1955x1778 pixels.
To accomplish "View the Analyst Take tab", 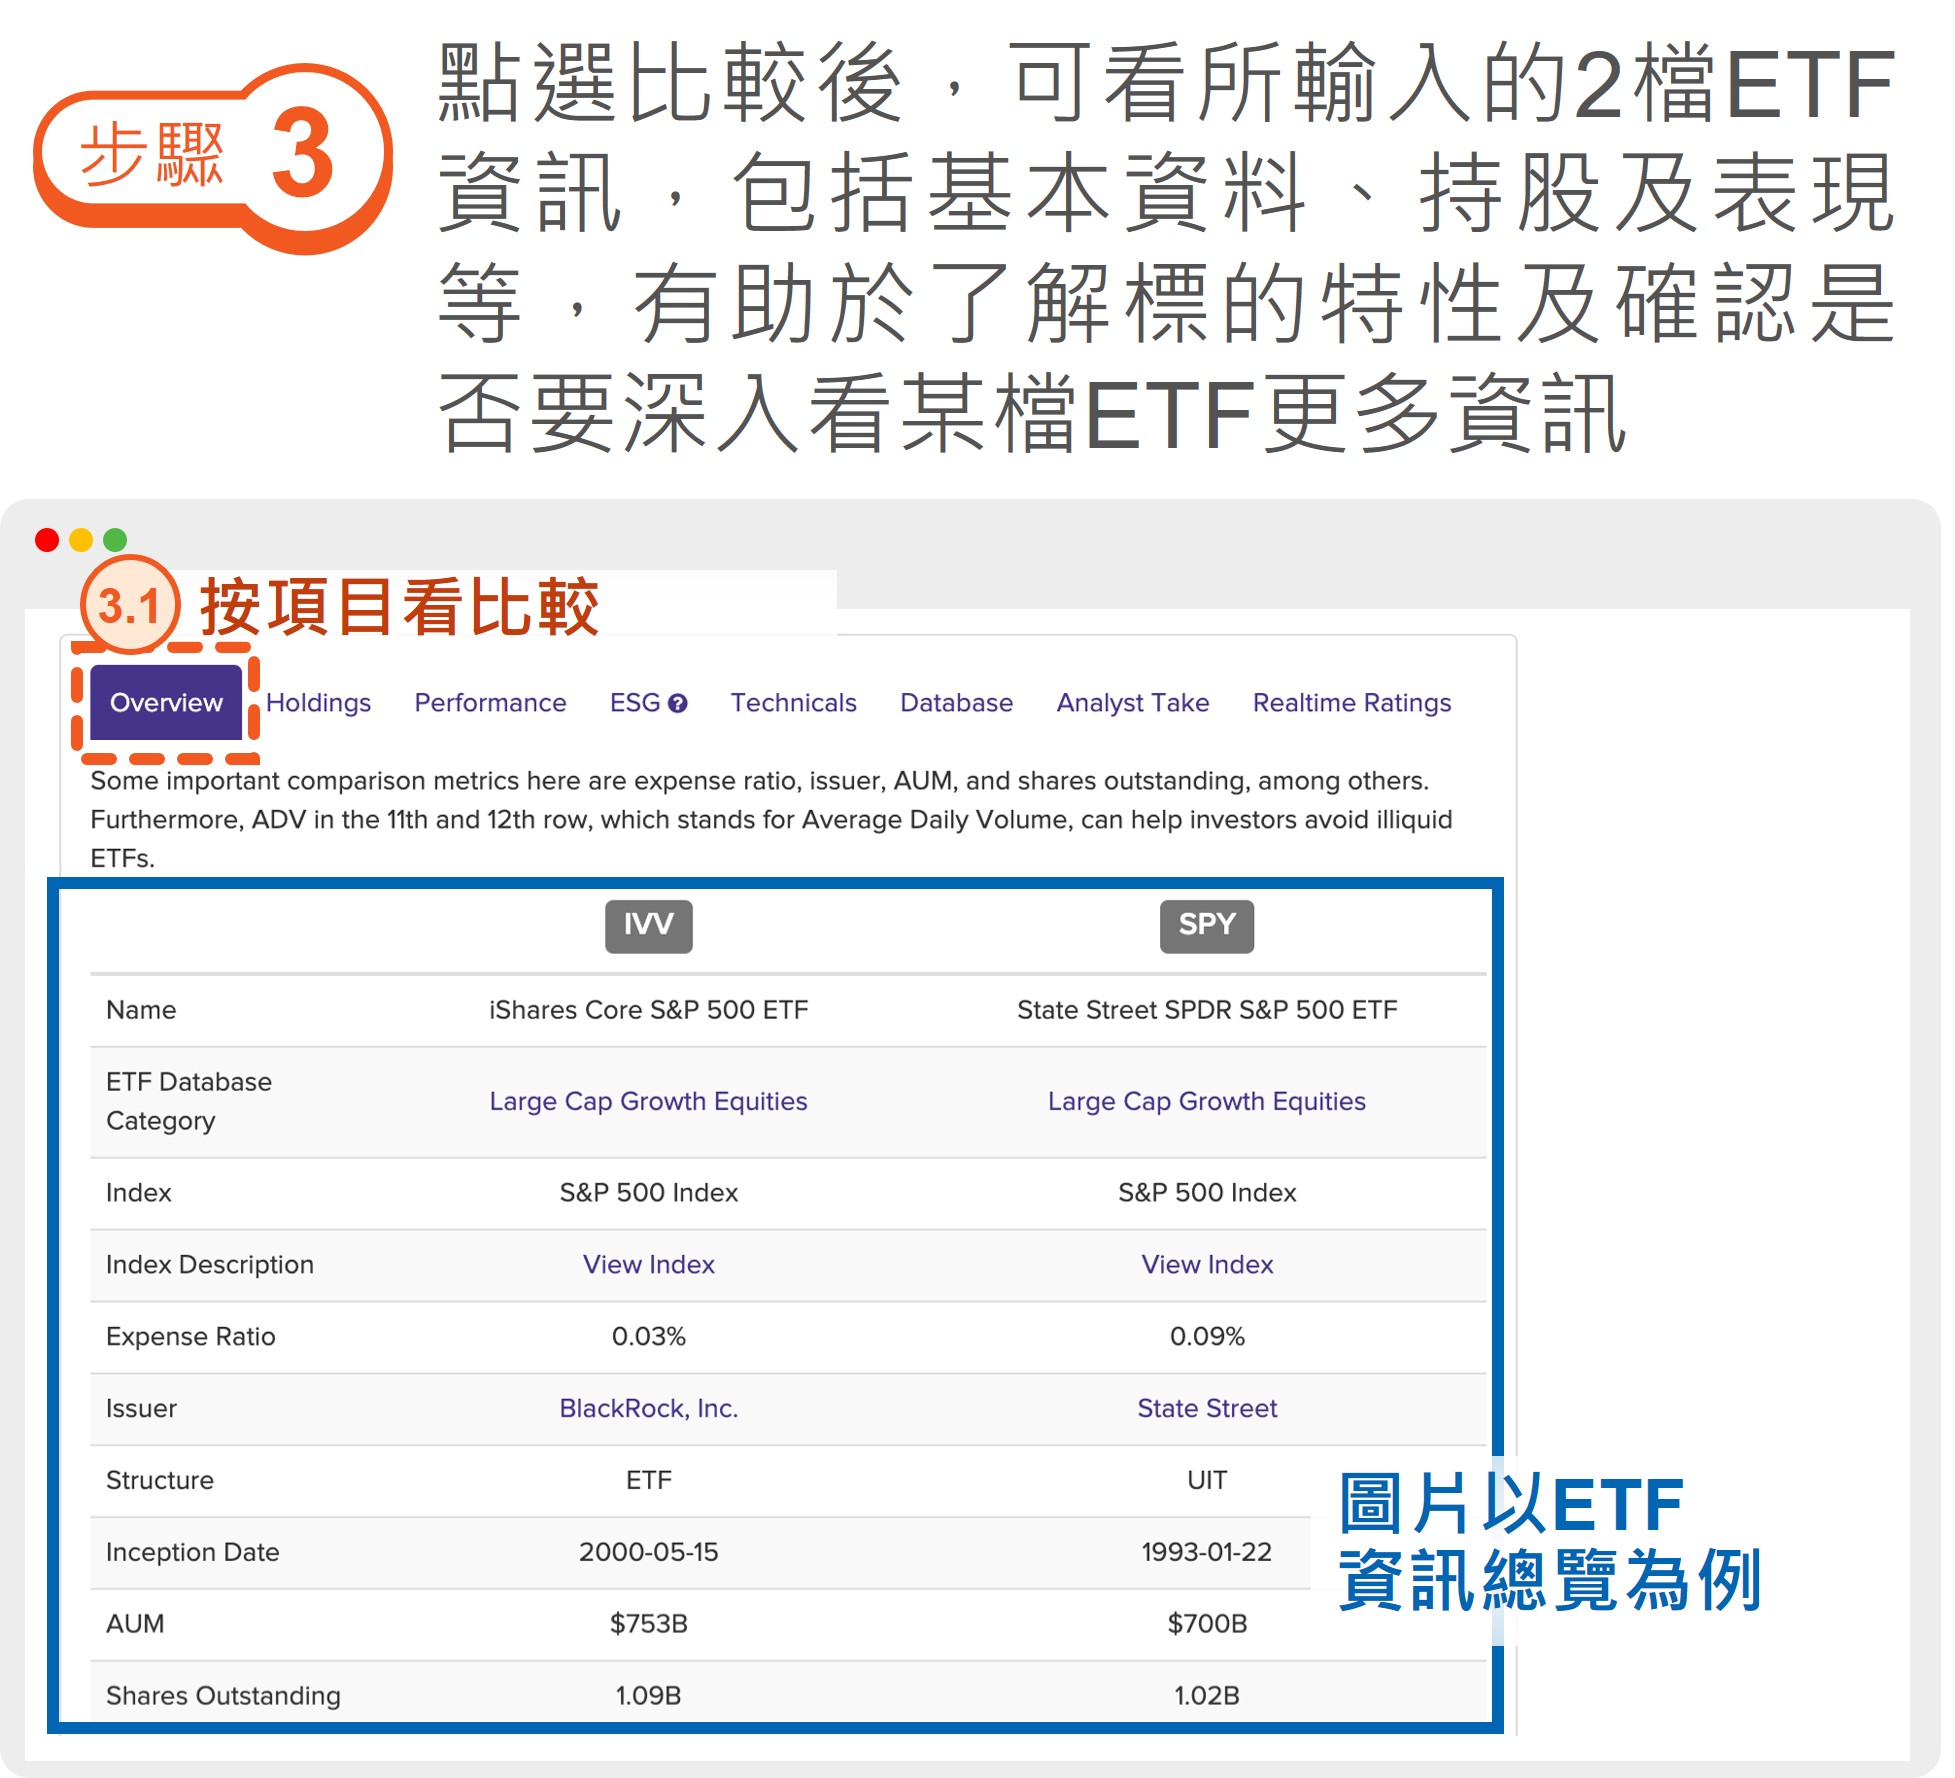I will pos(1133,703).
